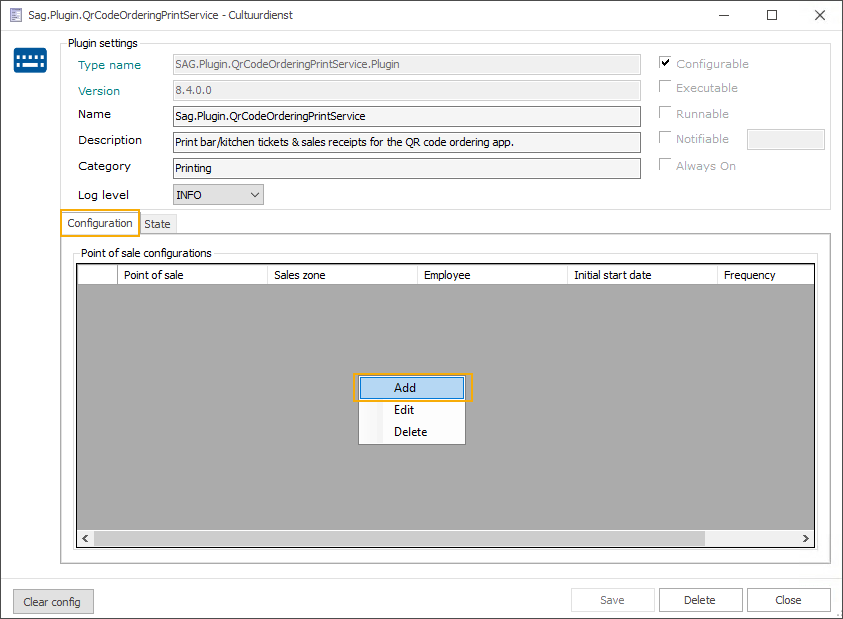
Task: Click the right arrow on the horizontal scrollbar
Action: pos(805,538)
